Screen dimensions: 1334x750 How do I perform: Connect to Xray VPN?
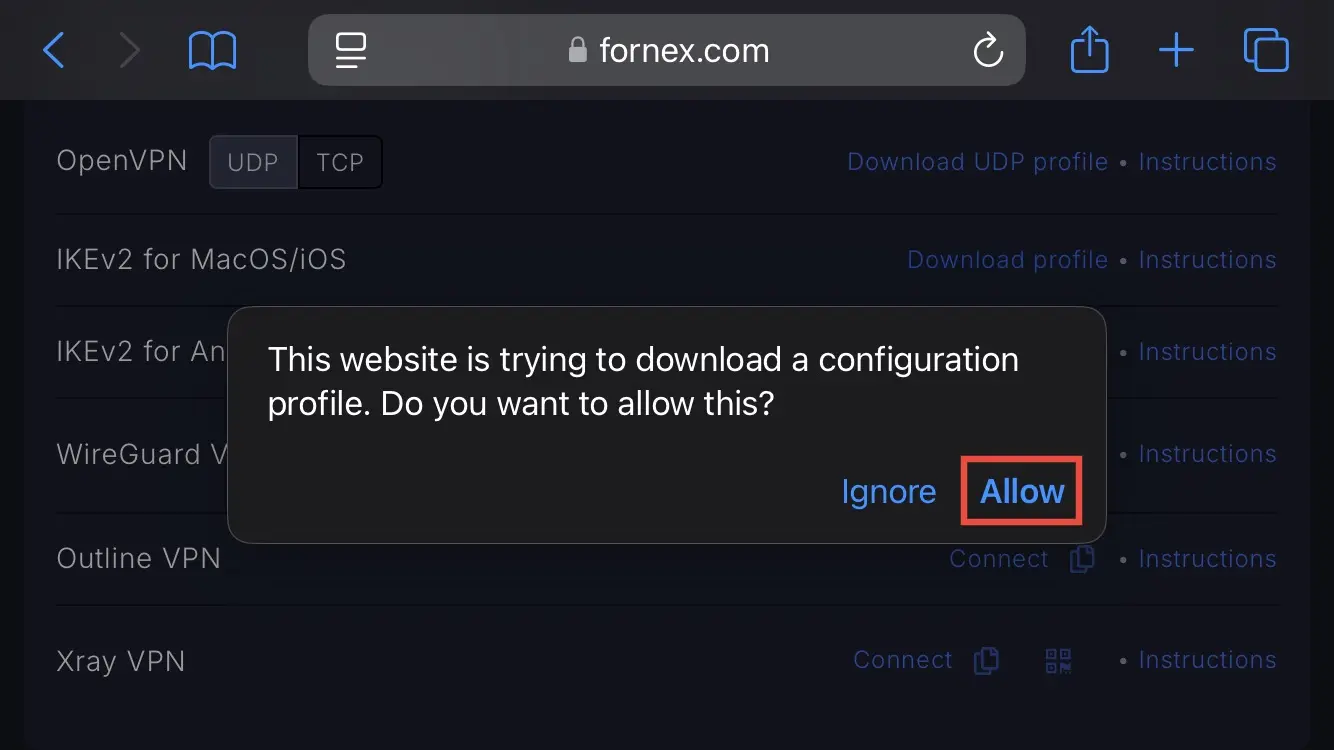[x=903, y=660]
